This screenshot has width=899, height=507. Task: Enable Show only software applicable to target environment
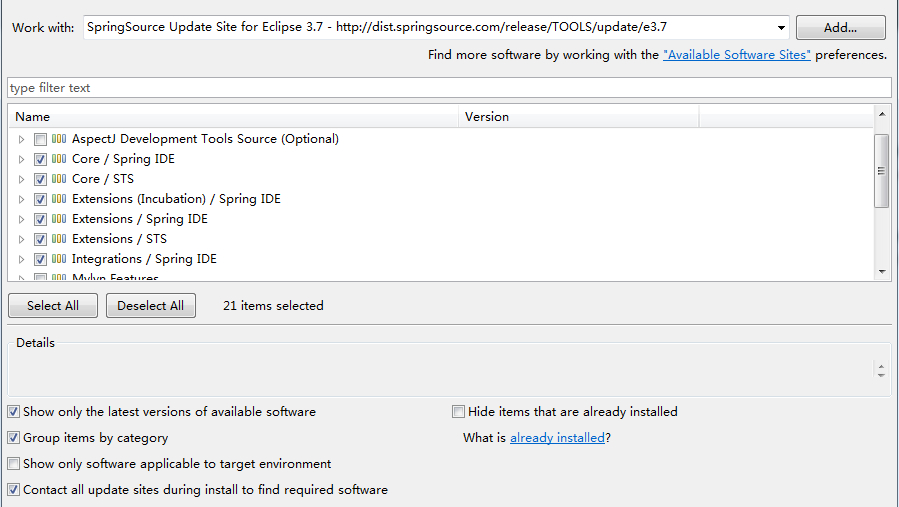click(14, 463)
